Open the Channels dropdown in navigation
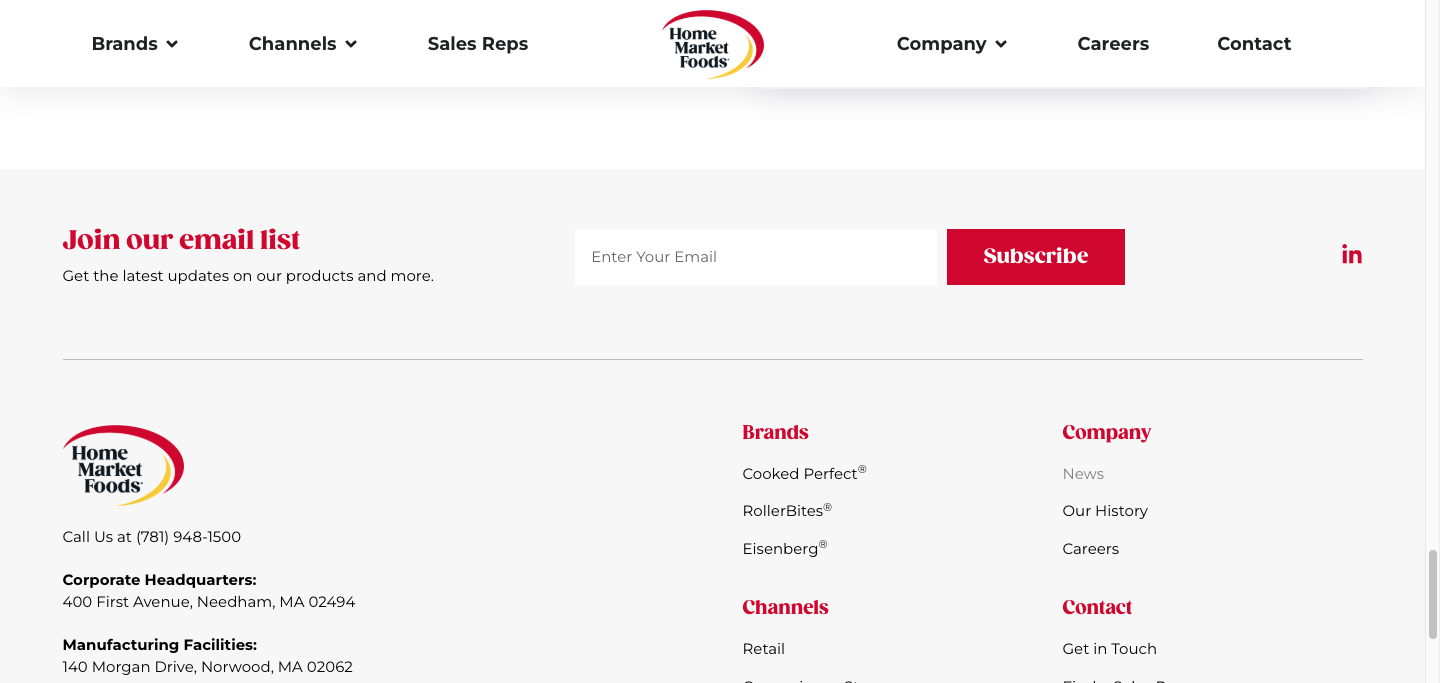 (x=302, y=44)
